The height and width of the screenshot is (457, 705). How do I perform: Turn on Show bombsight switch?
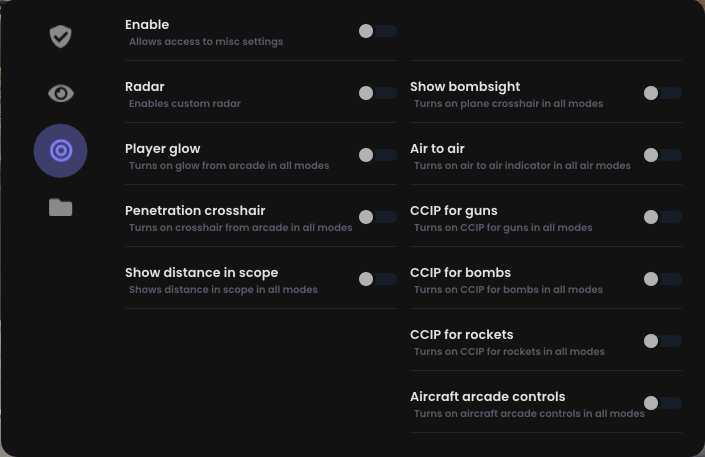coord(662,94)
